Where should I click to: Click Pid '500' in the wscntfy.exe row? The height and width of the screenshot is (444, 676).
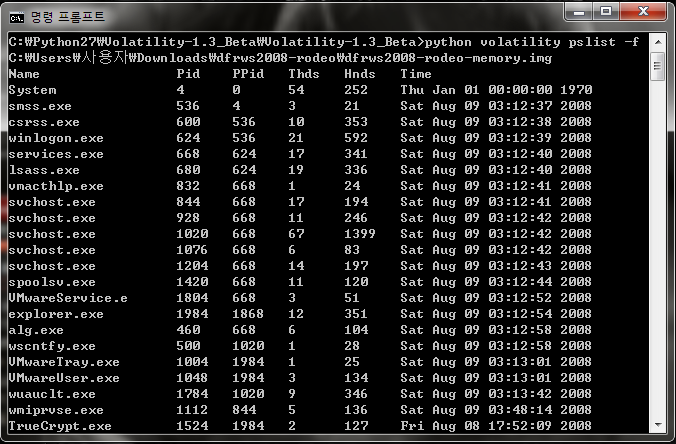(188, 345)
